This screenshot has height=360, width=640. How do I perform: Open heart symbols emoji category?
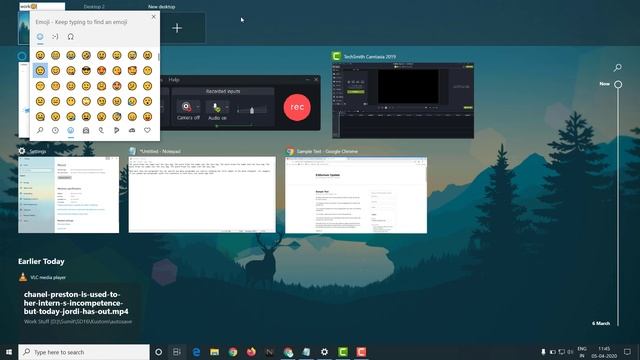click(147, 130)
